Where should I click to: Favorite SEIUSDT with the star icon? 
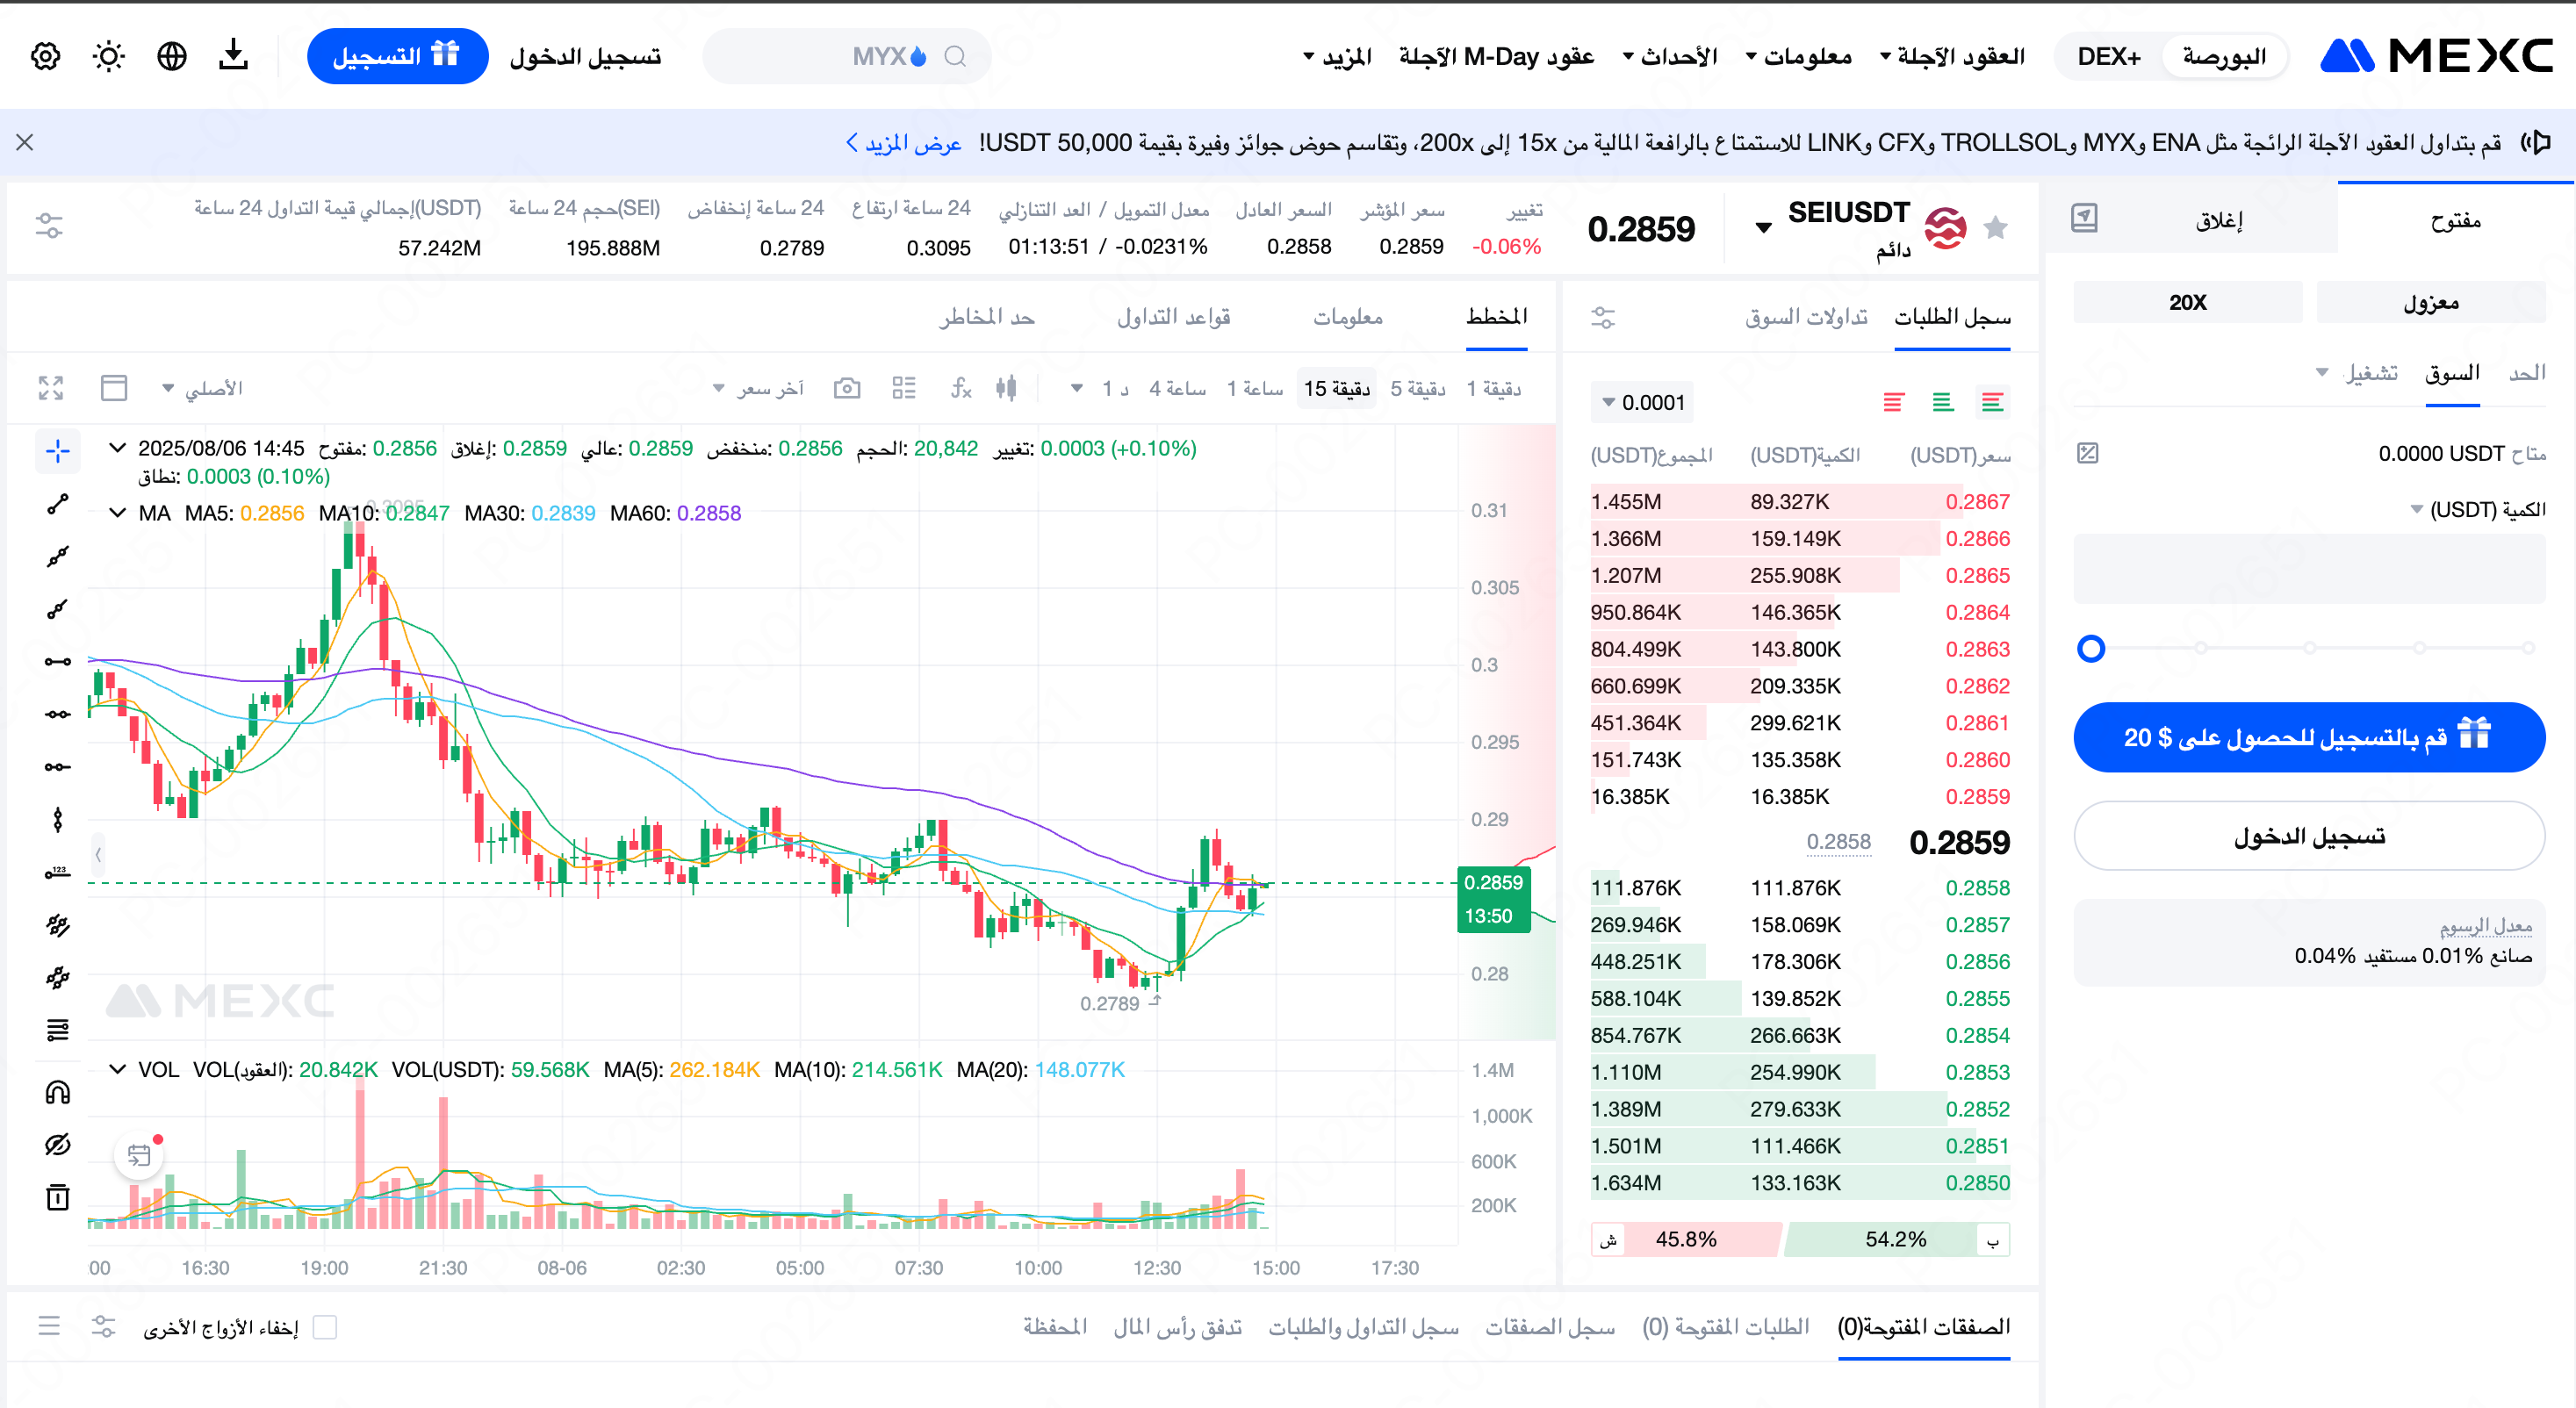[x=1995, y=228]
